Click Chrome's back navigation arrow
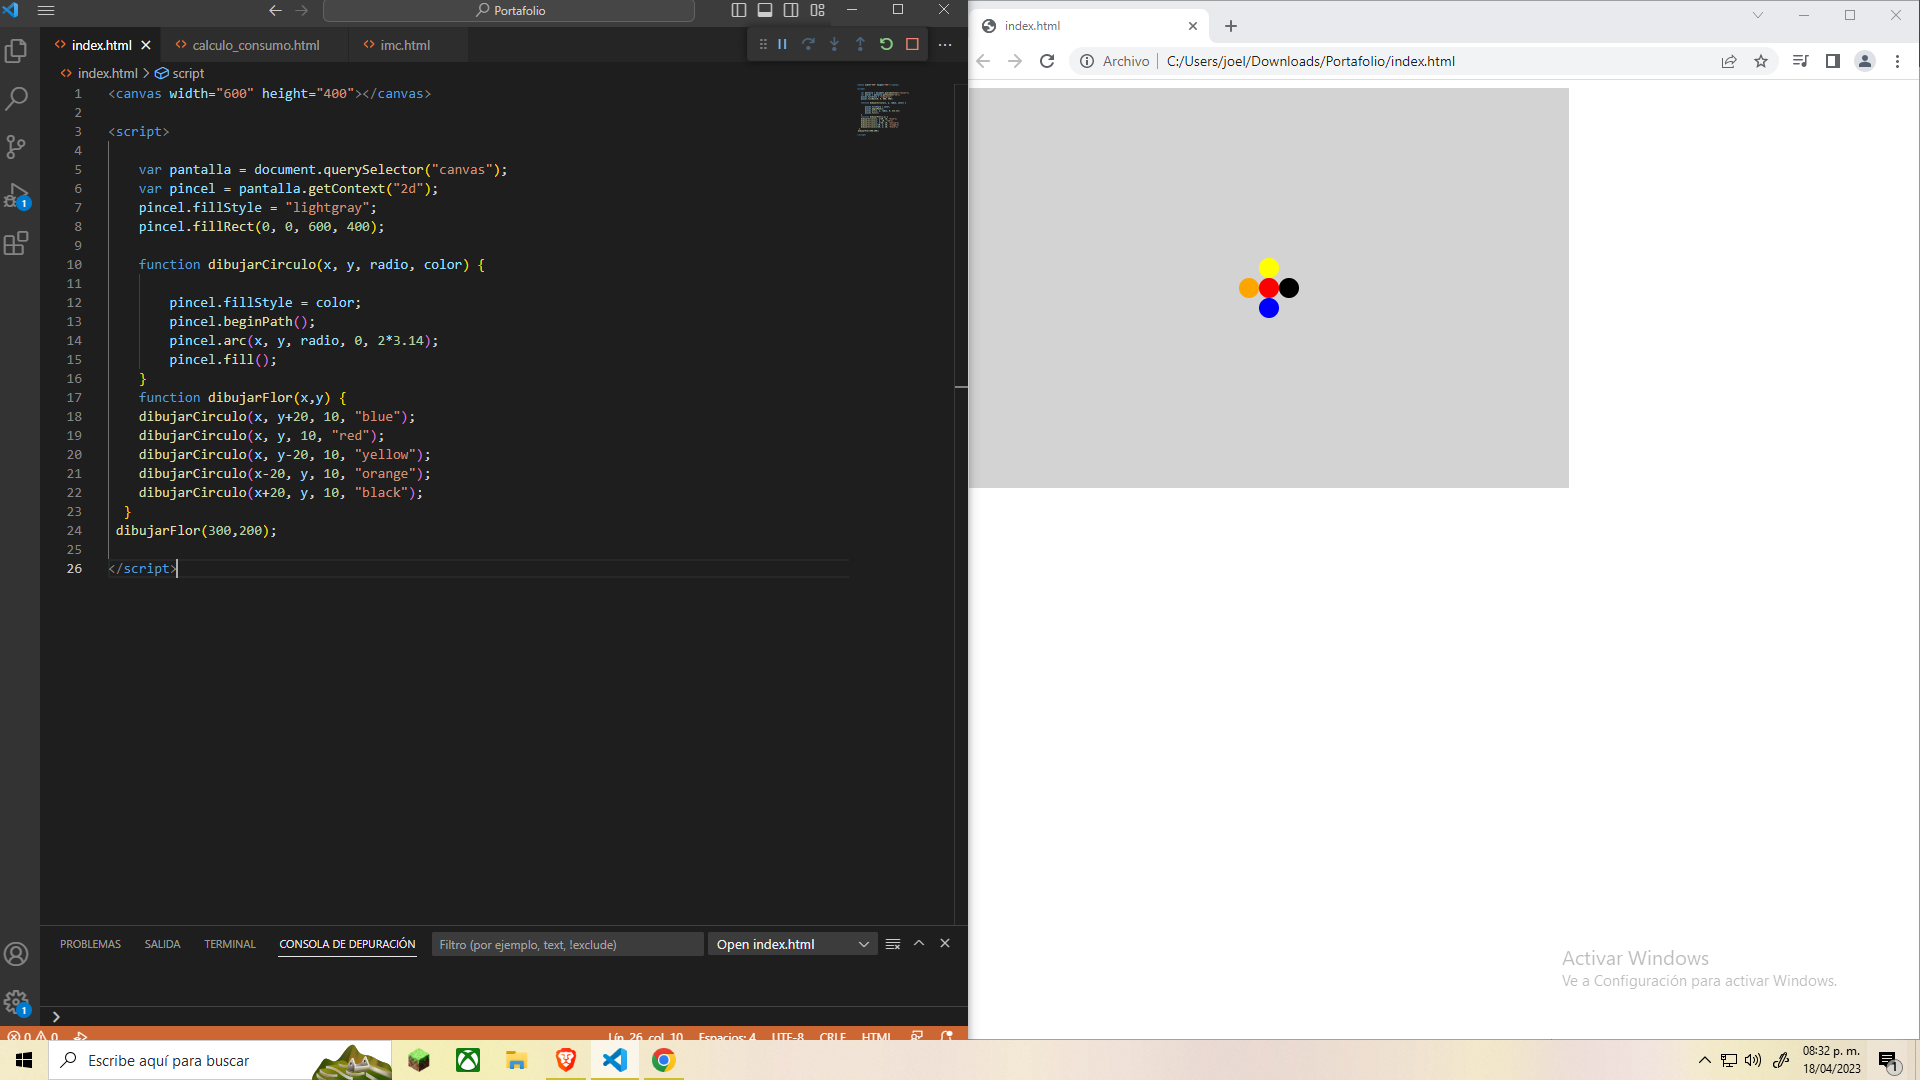The height and width of the screenshot is (1080, 1920). click(983, 61)
